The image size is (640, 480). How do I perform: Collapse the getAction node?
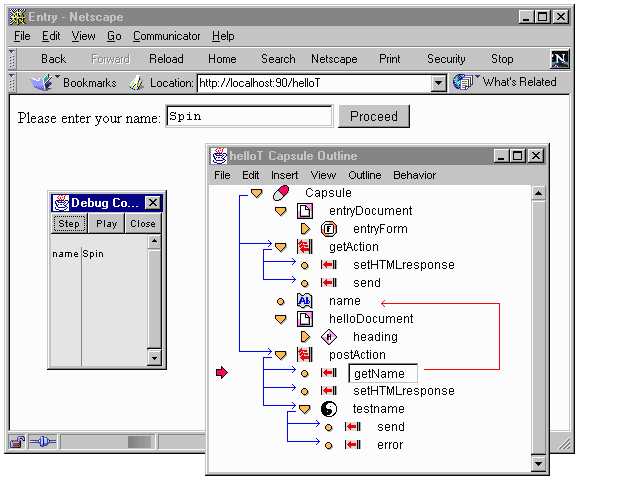(280, 247)
